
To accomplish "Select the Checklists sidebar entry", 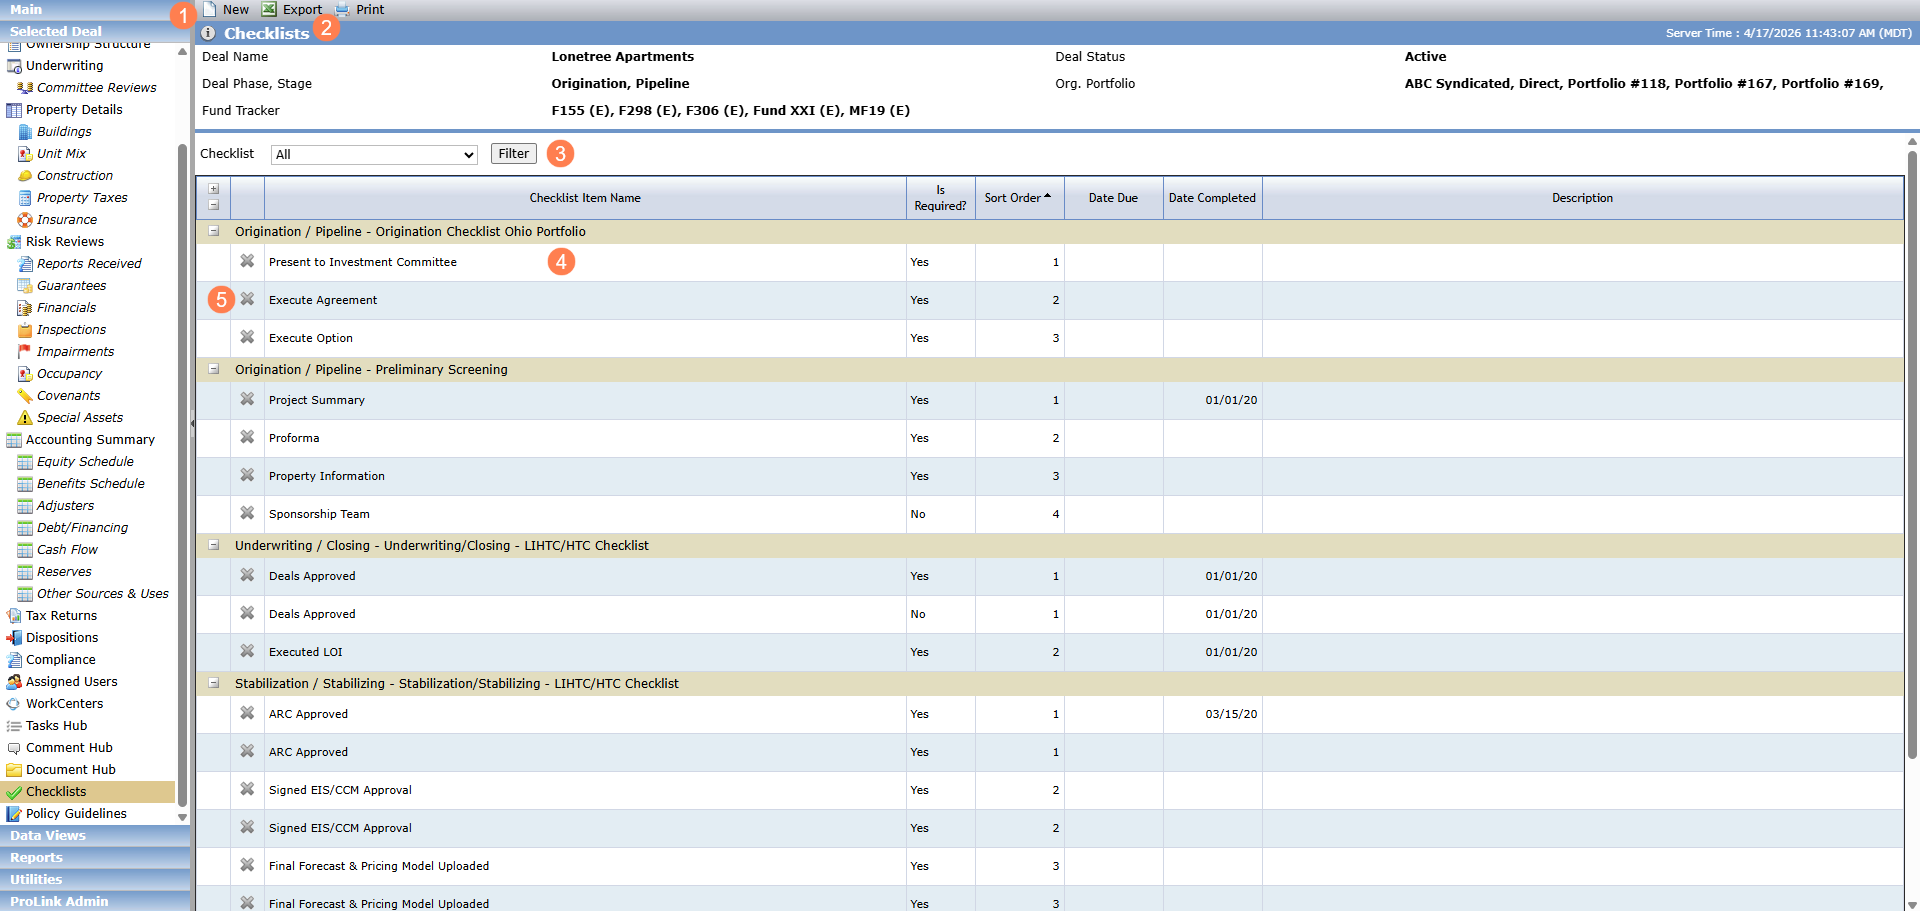I will 88,792.
